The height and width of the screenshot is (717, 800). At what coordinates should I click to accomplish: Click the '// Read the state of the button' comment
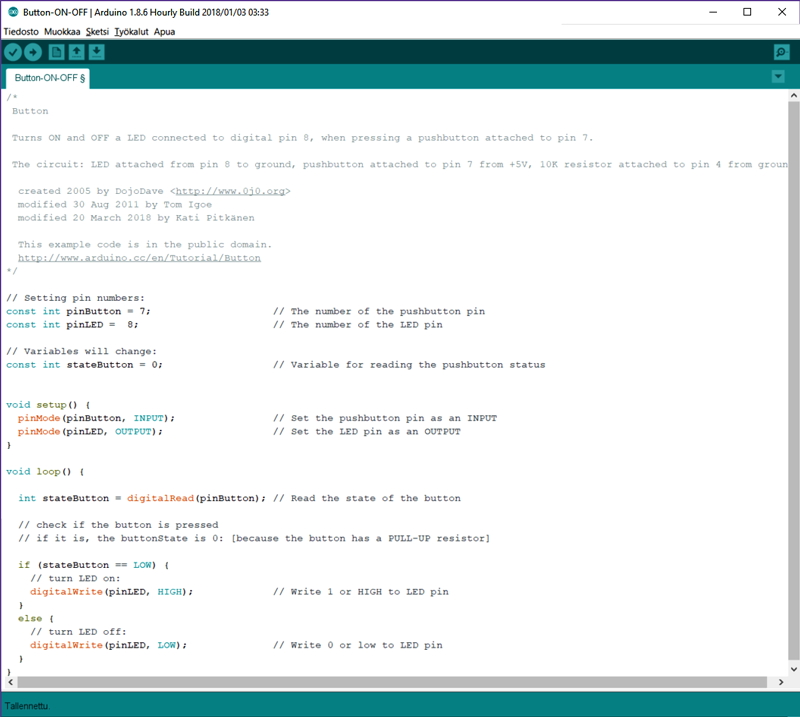[367, 498]
